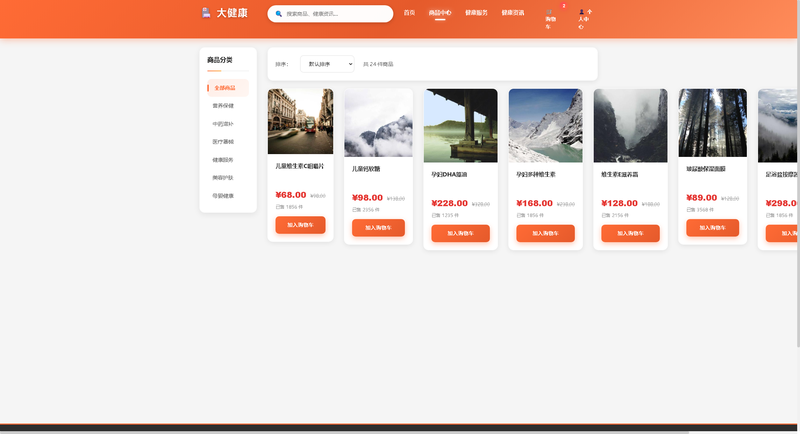This screenshot has width=800, height=434.
Task: Click the 维生素E滋养霜 product title
Action: (619, 174)
